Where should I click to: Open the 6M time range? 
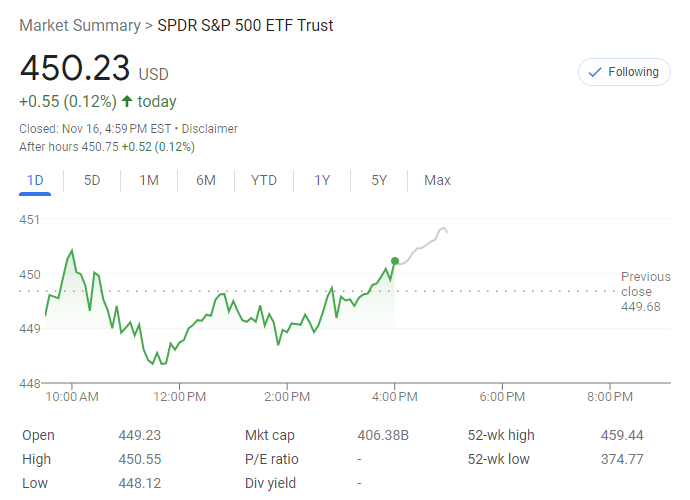tap(206, 180)
